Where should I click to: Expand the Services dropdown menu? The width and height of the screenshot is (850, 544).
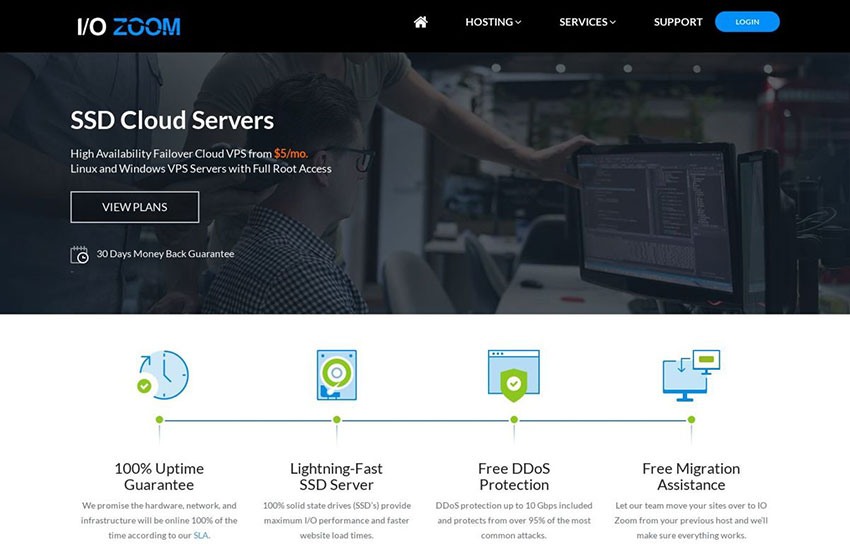click(x=587, y=22)
